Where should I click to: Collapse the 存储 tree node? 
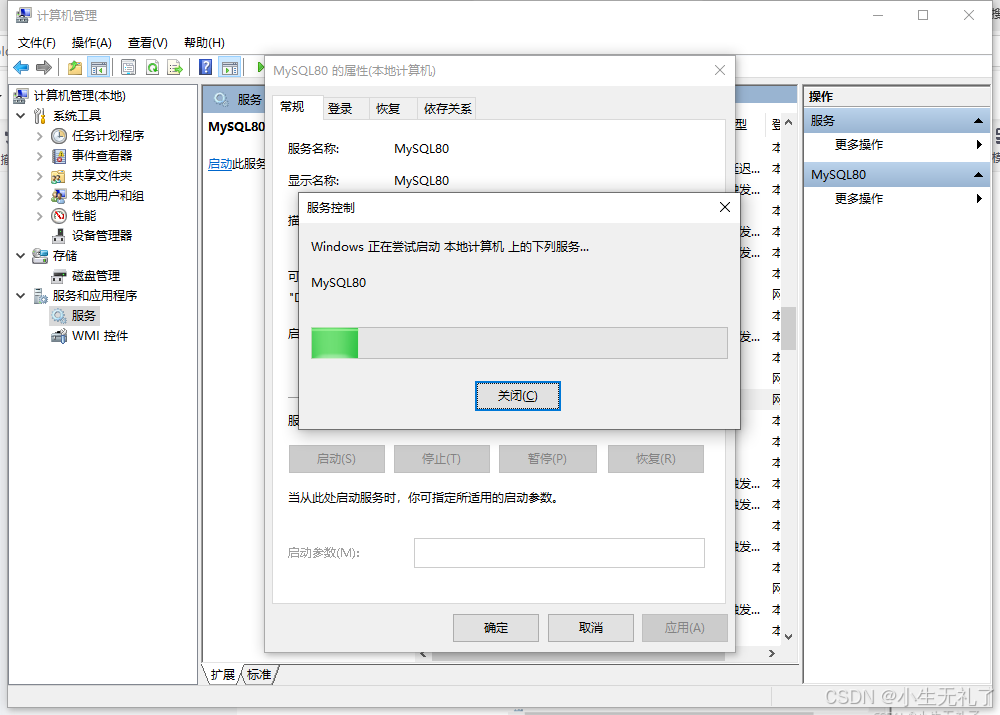coord(21,256)
